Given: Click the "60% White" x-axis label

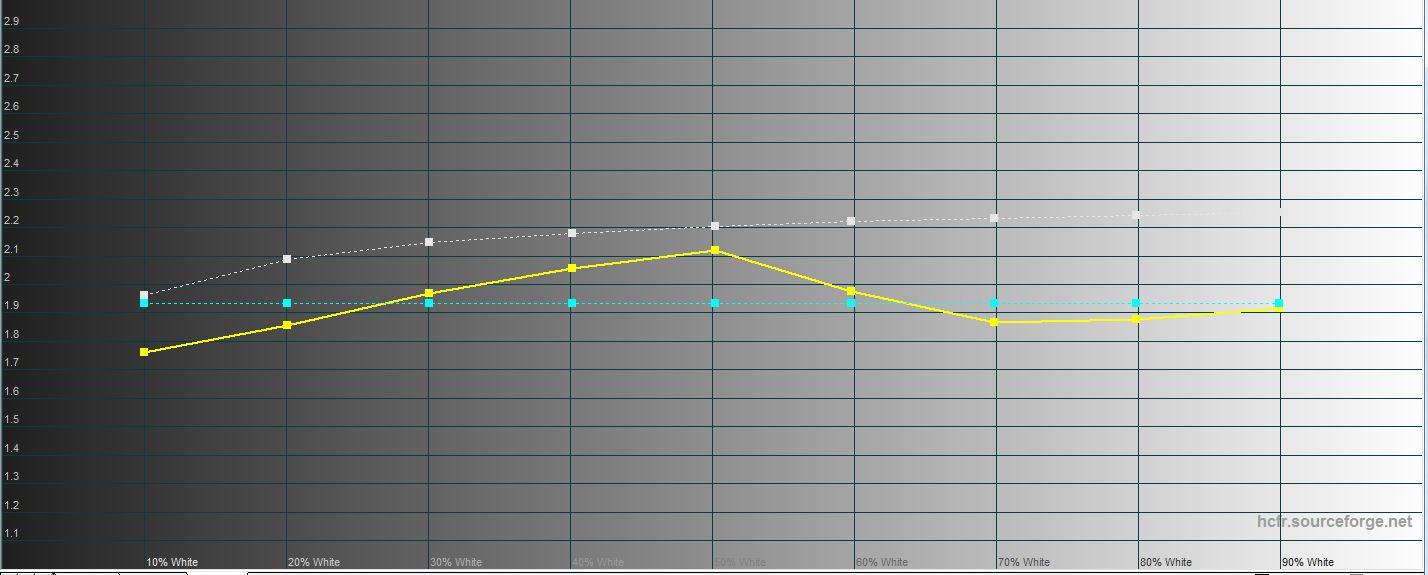Looking at the screenshot, I should tap(882, 562).
